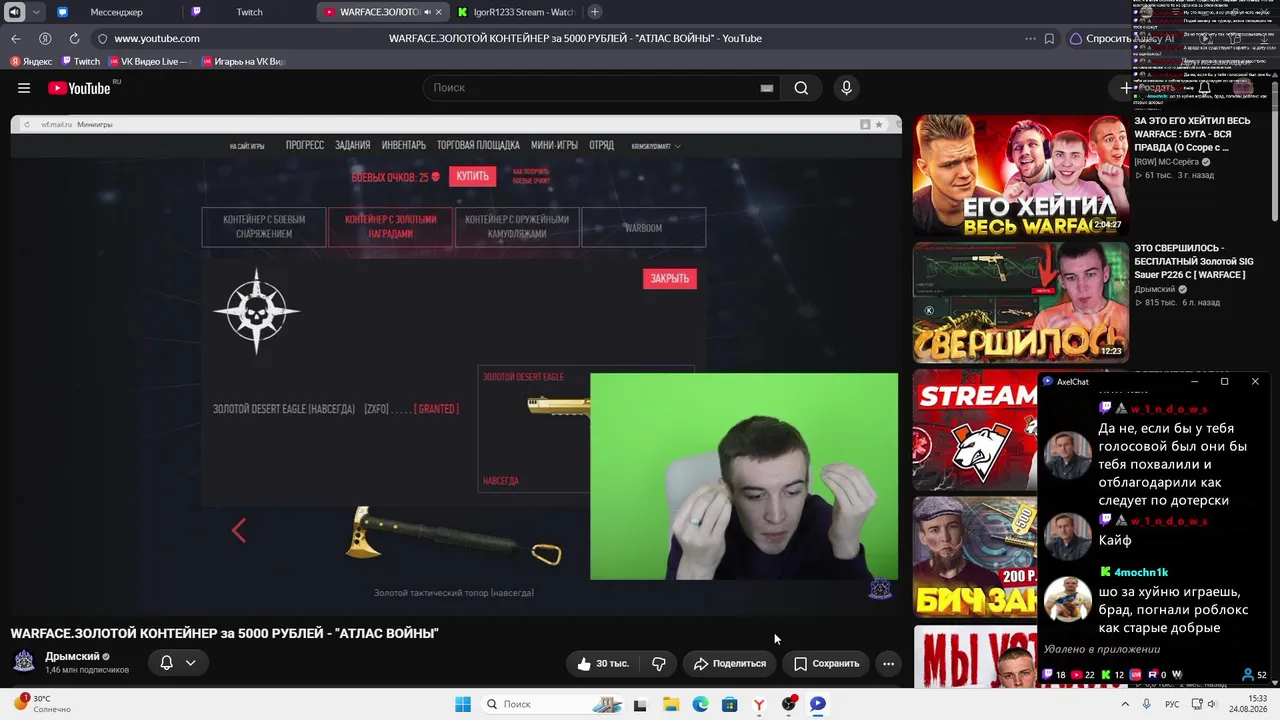The width and height of the screenshot is (1280, 720).
Task: Expand the subscription notification chevron
Action: tap(190, 662)
